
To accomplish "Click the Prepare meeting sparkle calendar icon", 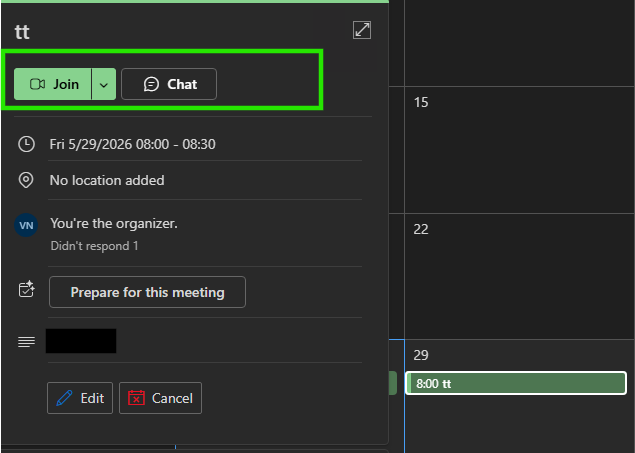I will tap(27, 289).
